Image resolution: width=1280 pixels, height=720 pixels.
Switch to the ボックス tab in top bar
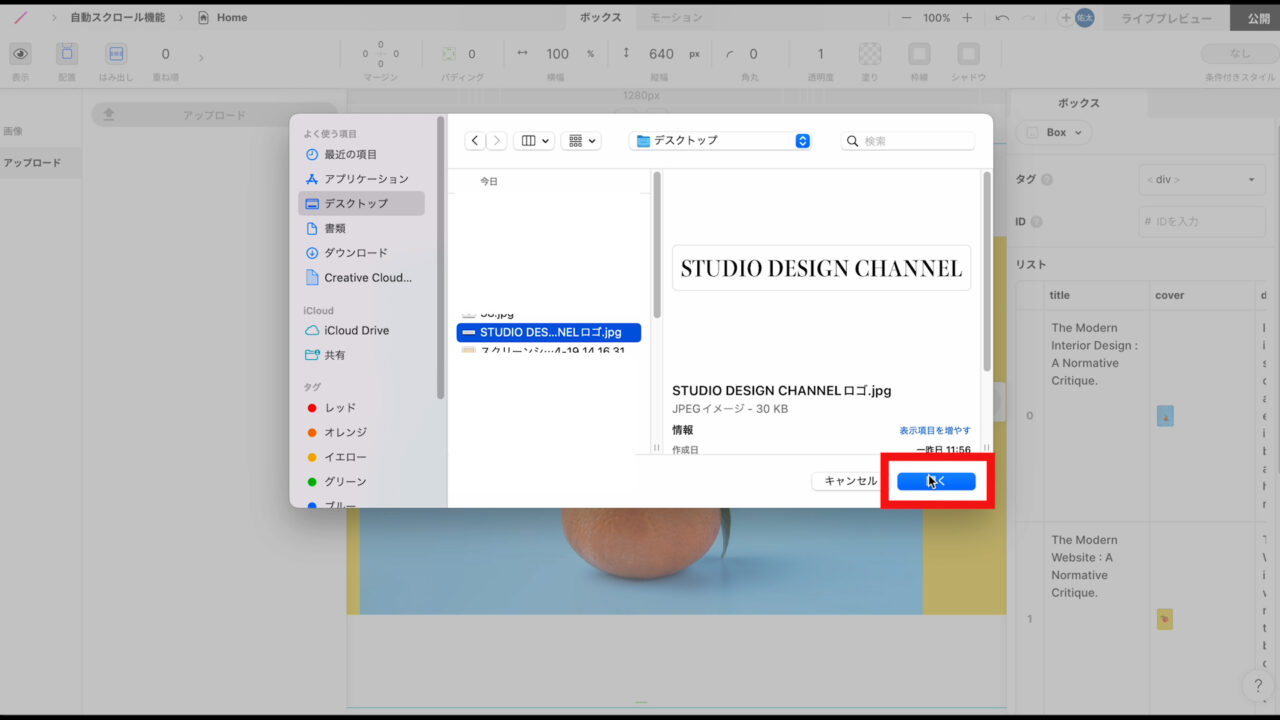click(x=600, y=17)
